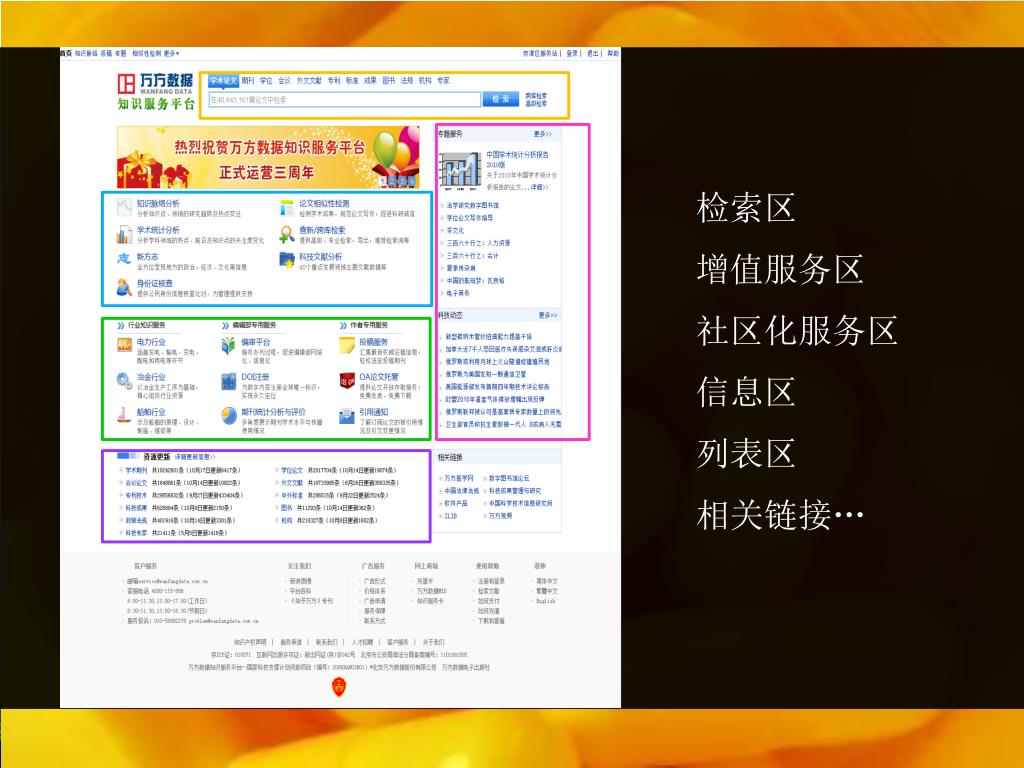The width and height of the screenshot is (1024, 768).
Task: Click 知识产权声明 in the footer bar
Action: 250,643
